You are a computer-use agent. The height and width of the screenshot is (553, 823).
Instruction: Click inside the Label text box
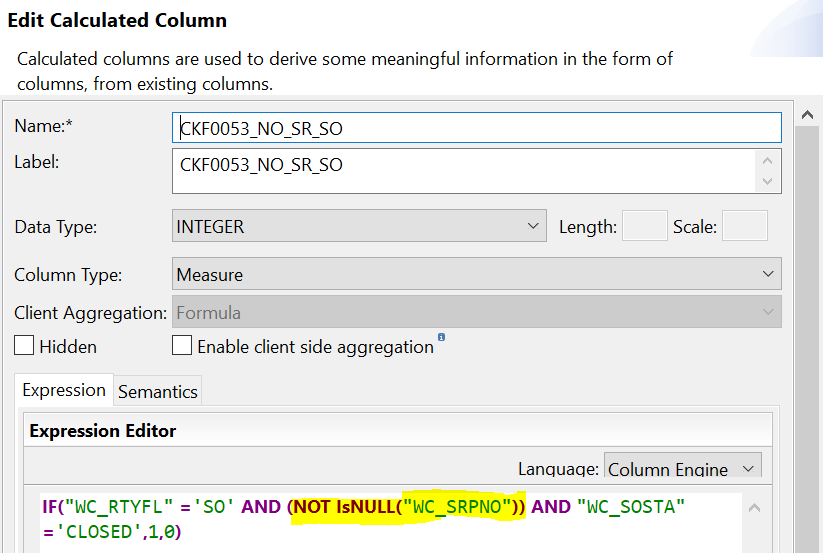(460, 170)
